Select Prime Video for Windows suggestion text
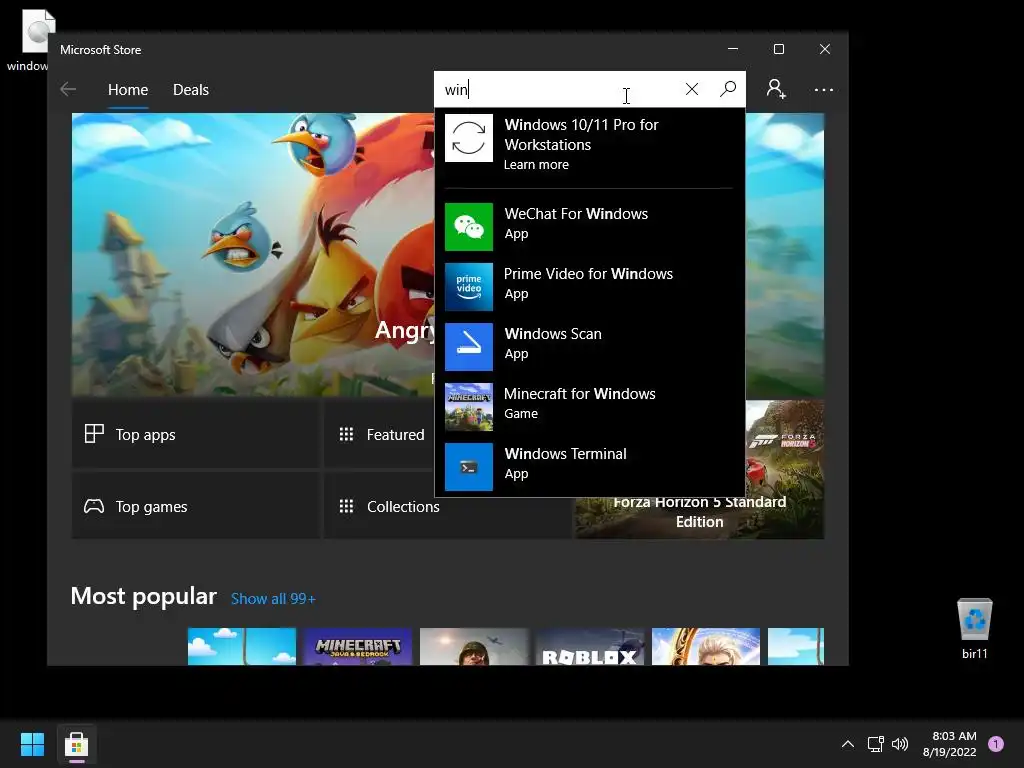This screenshot has width=1024, height=768. coord(588,274)
